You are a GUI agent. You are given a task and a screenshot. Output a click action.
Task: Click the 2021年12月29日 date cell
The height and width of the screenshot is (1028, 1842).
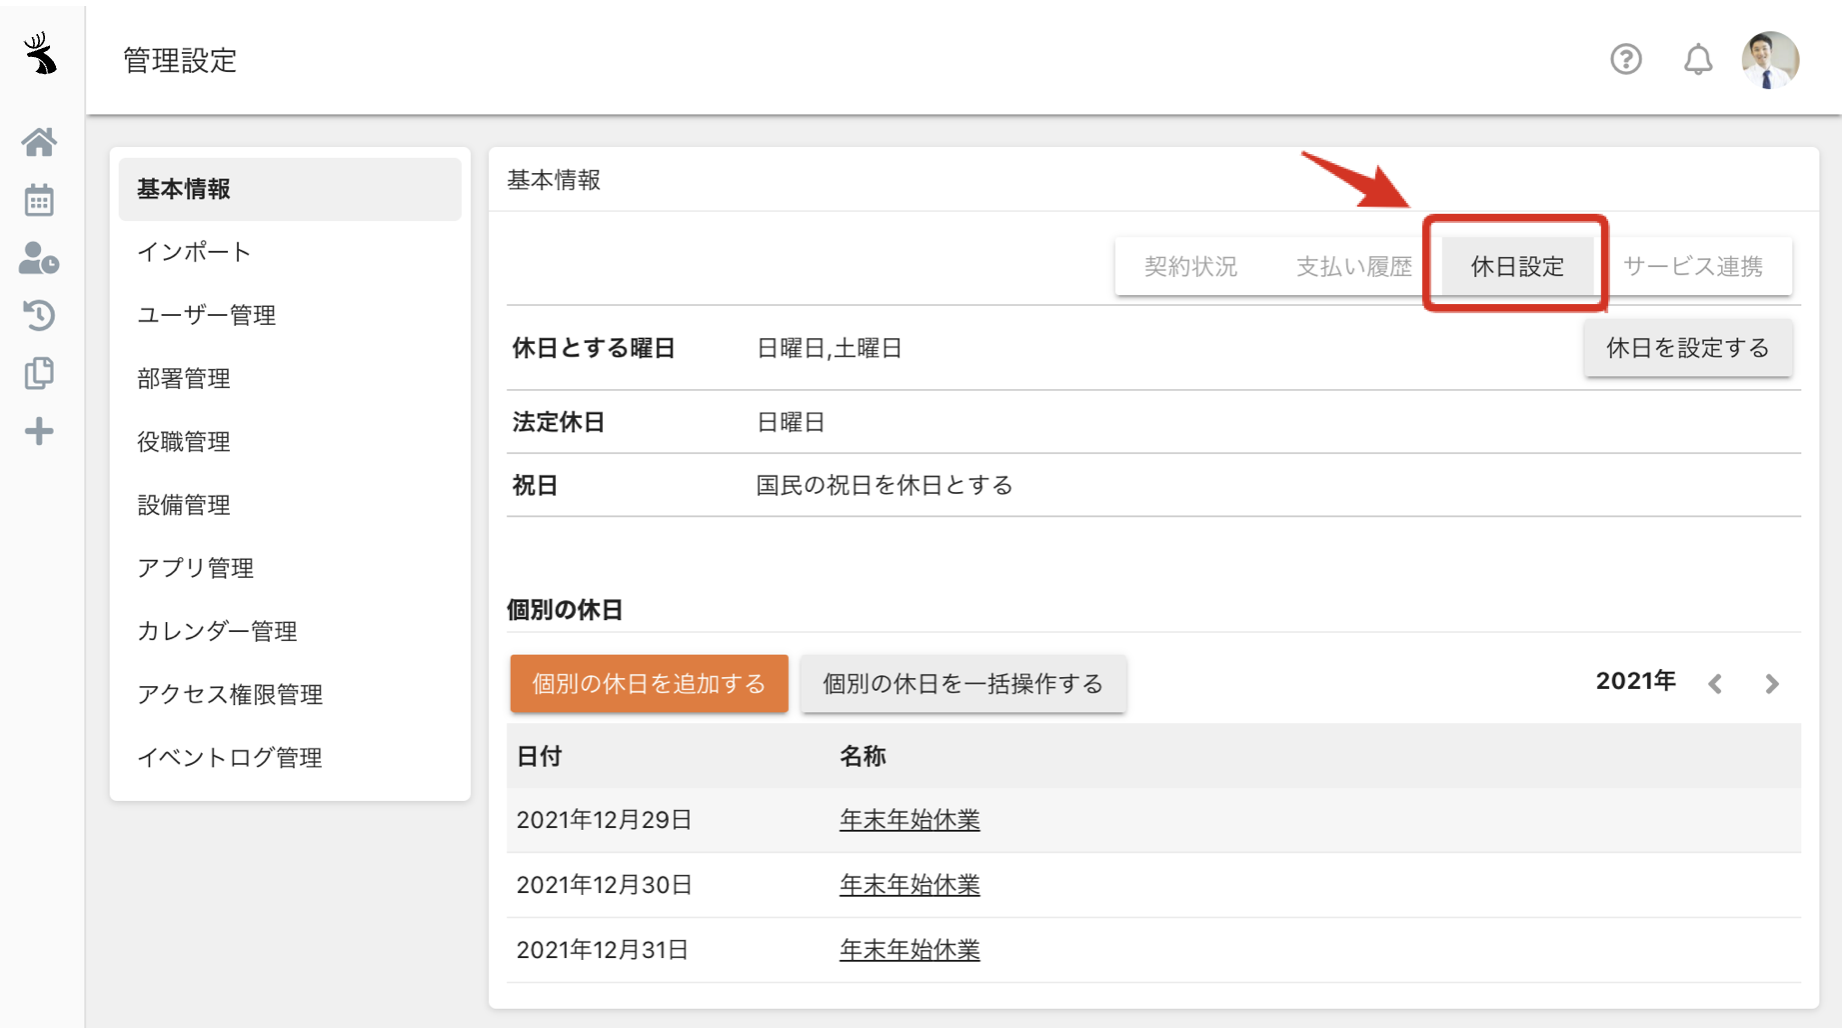pos(604,820)
